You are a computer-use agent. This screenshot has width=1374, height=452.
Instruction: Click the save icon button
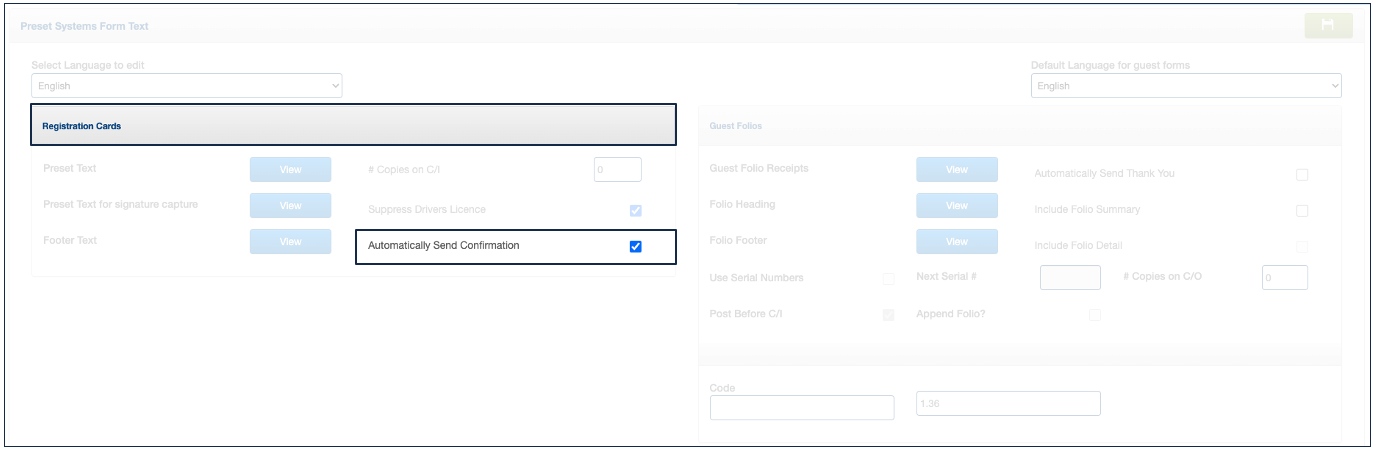pyautogui.click(x=1328, y=26)
